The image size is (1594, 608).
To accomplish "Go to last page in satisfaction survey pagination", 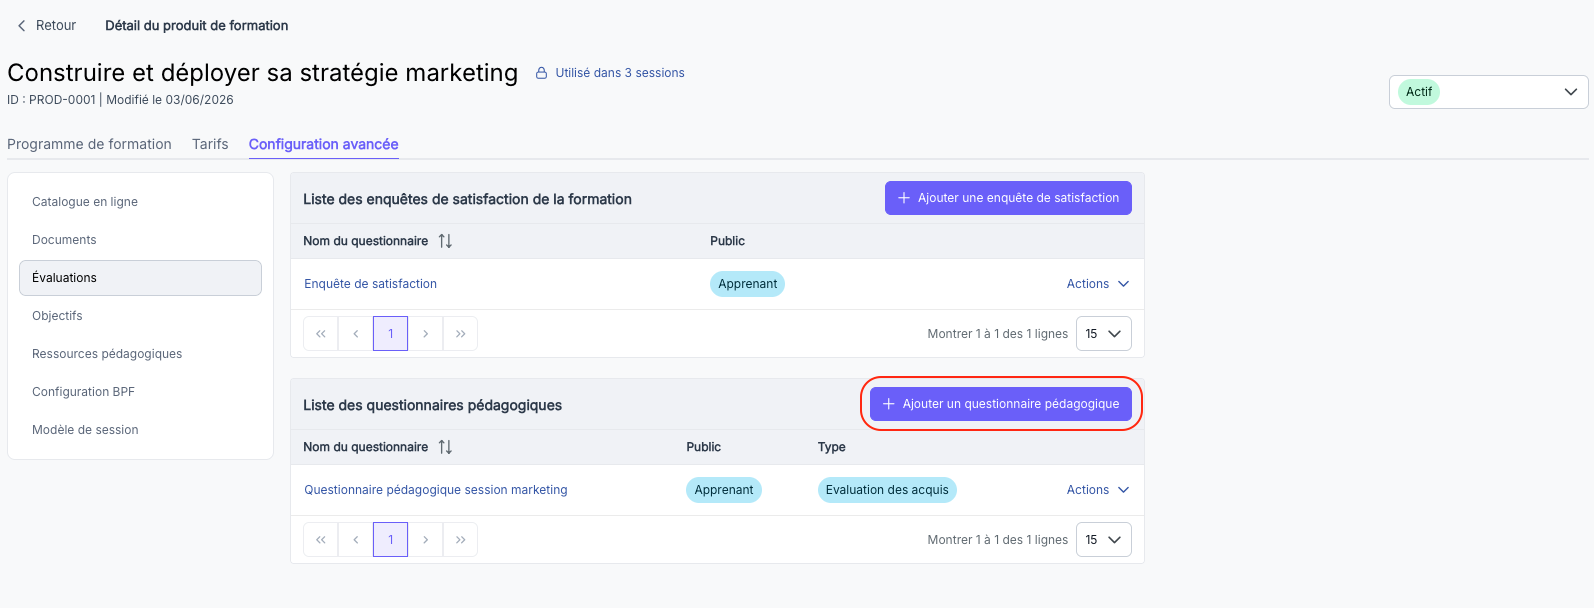I will click(460, 334).
